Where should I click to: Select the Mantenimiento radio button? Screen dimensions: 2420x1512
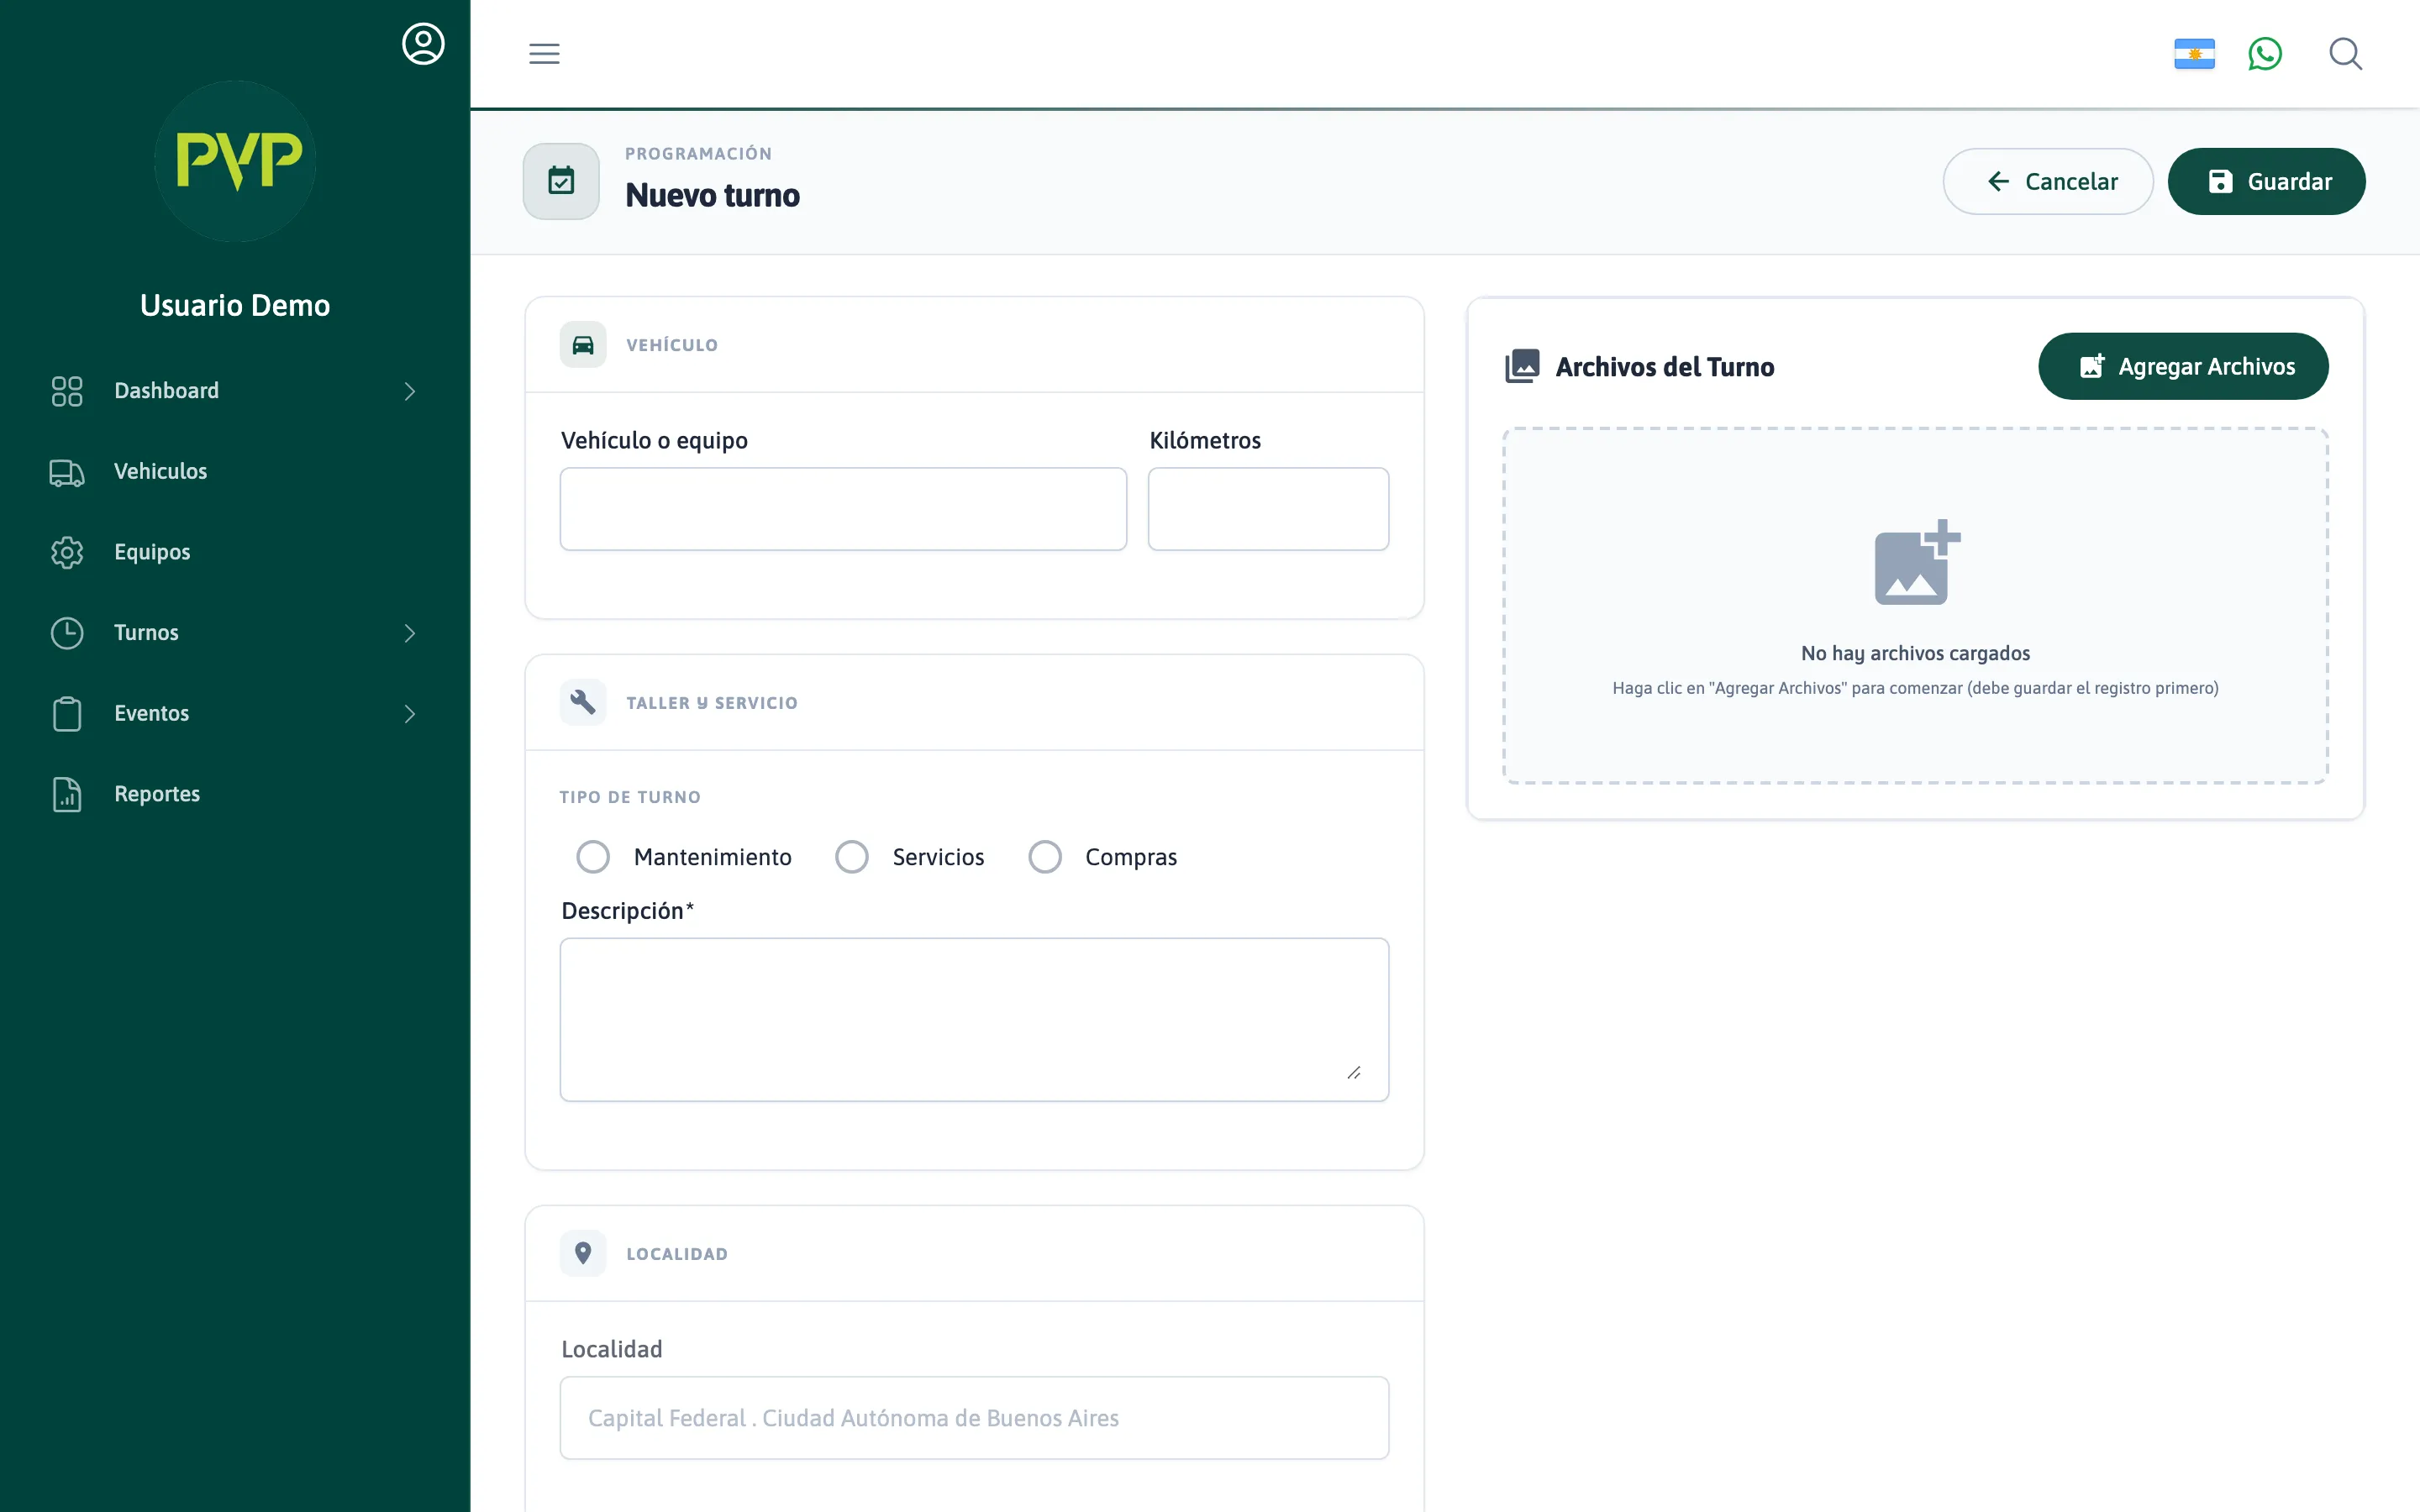click(593, 857)
